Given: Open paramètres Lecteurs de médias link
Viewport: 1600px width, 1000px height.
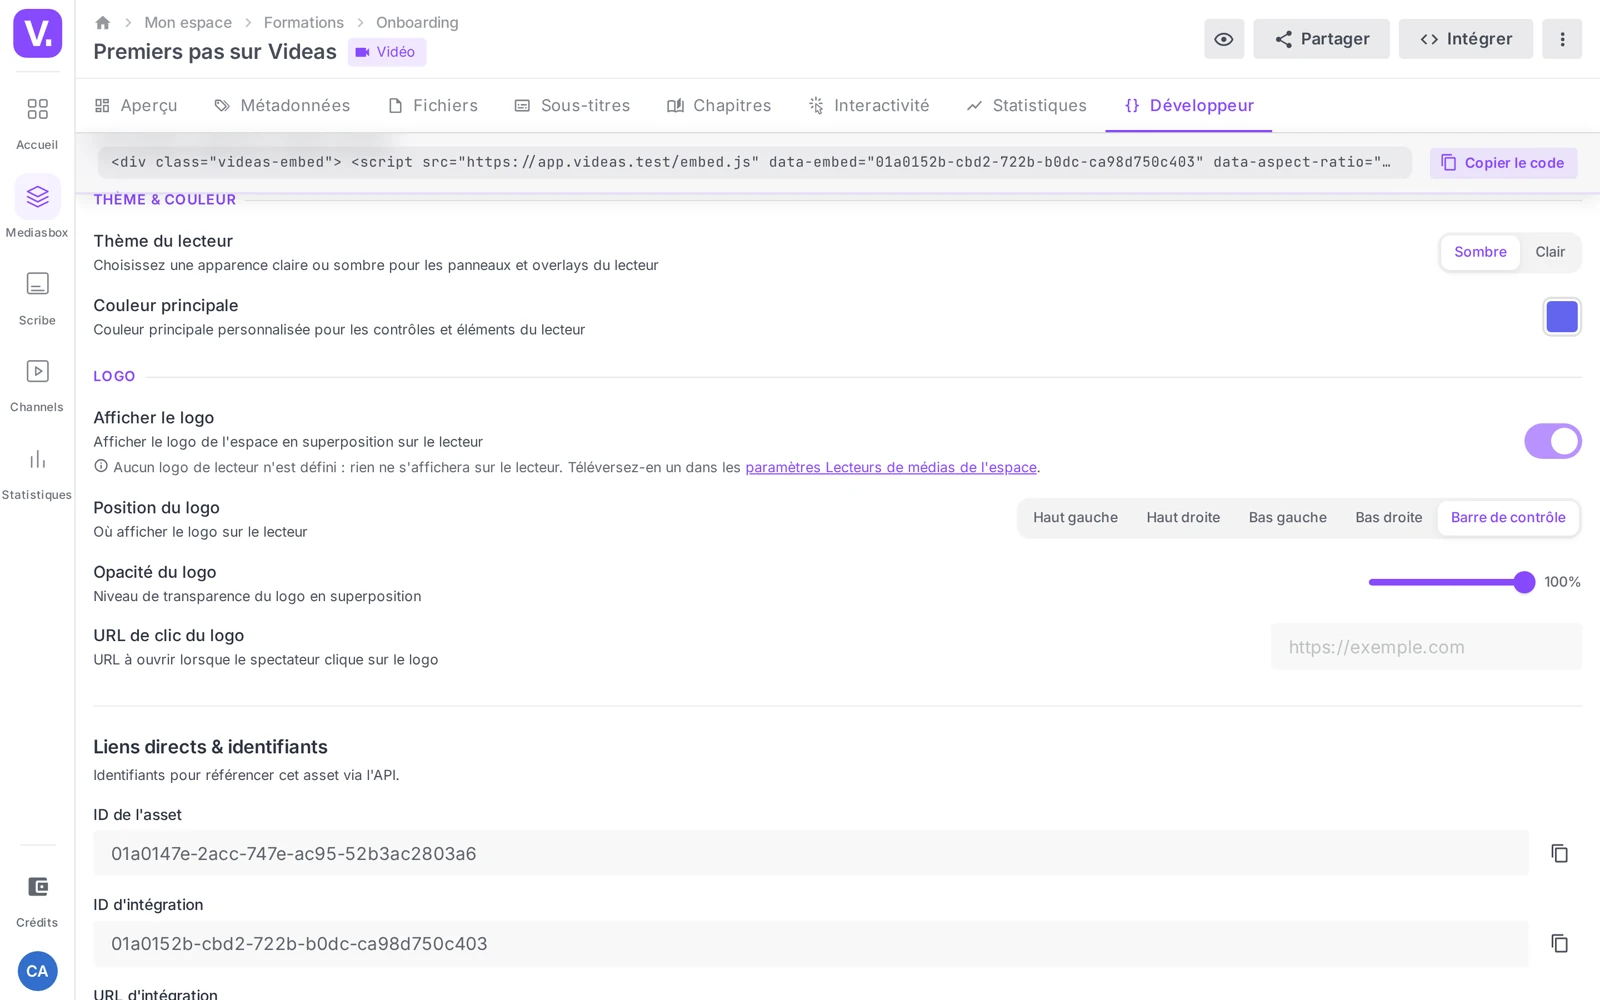Looking at the screenshot, I should tap(891, 467).
